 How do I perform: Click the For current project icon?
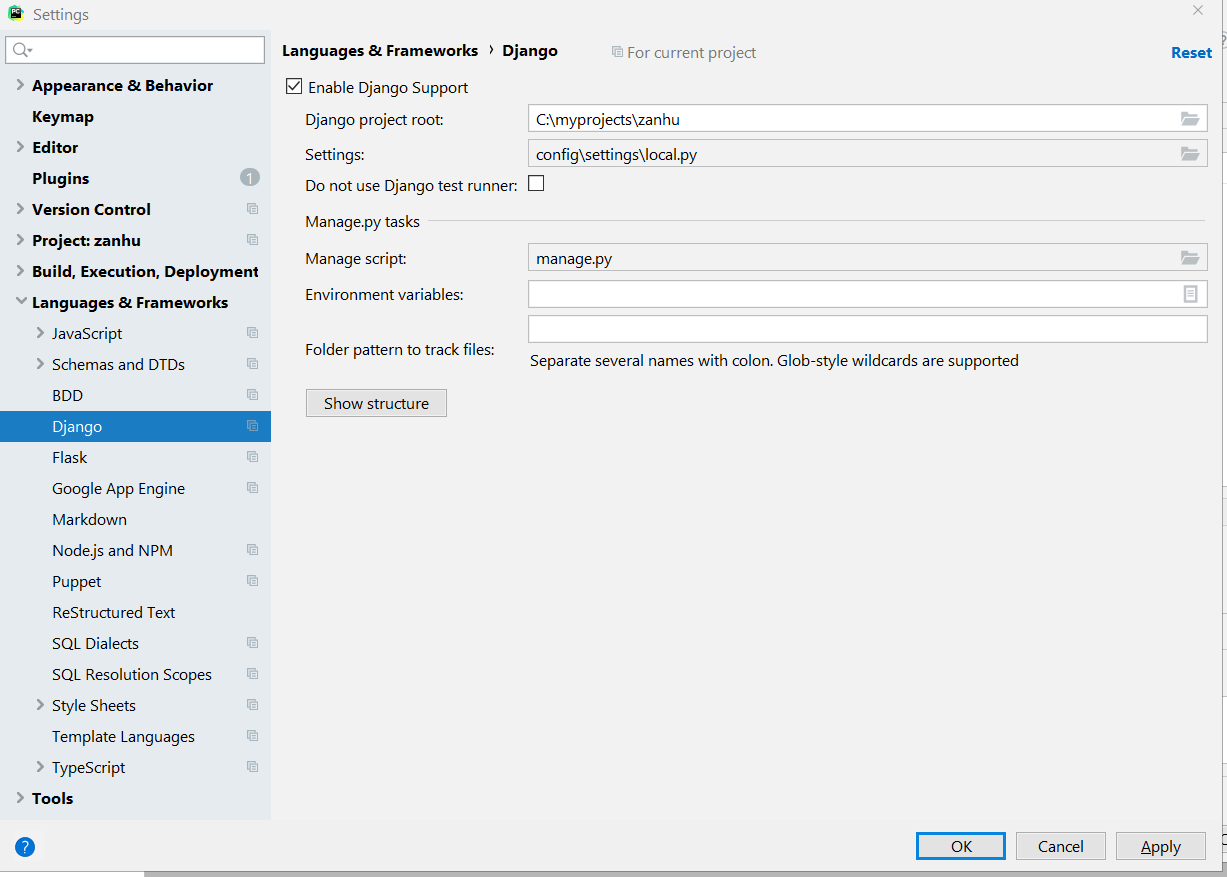pyautogui.click(x=617, y=52)
